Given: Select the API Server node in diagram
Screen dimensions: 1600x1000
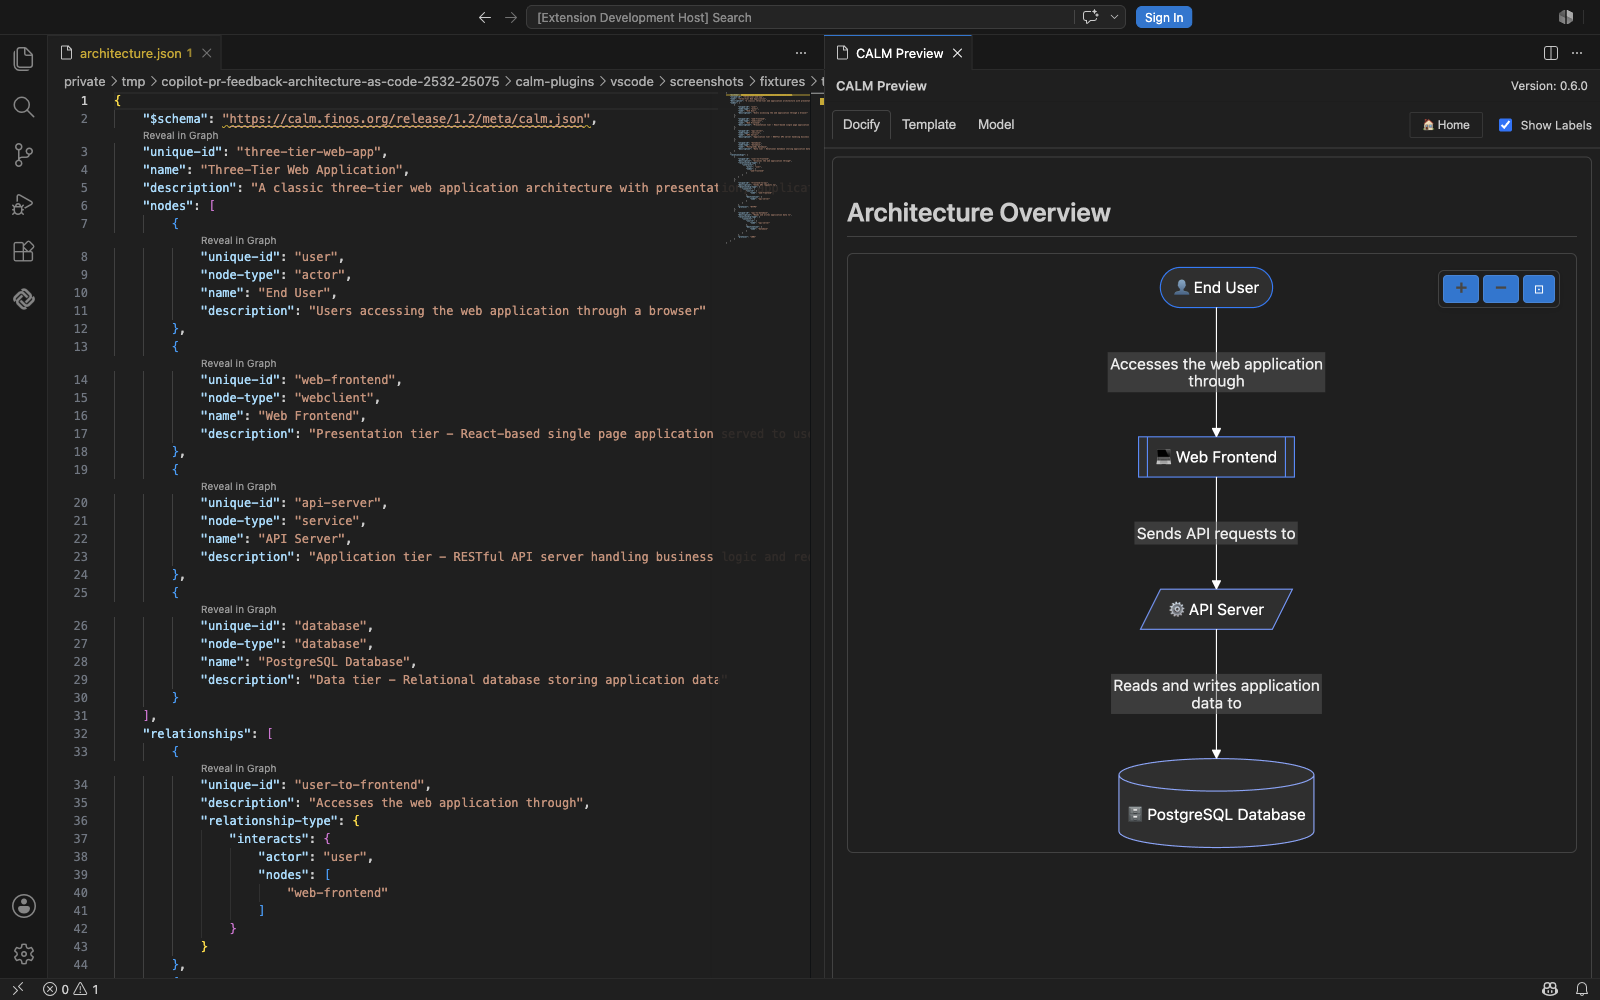Looking at the screenshot, I should (x=1216, y=609).
